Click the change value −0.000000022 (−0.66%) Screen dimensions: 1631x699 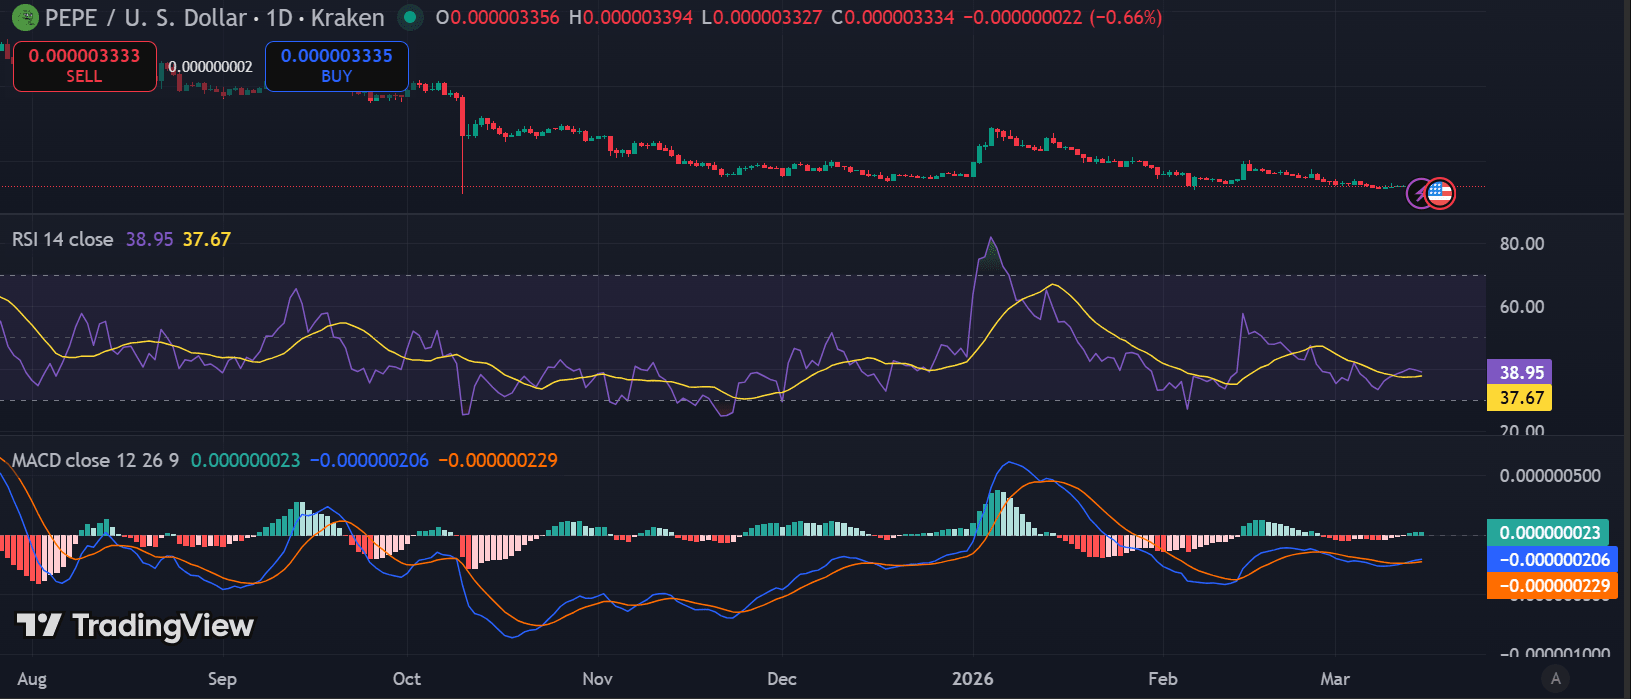click(1062, 17)
